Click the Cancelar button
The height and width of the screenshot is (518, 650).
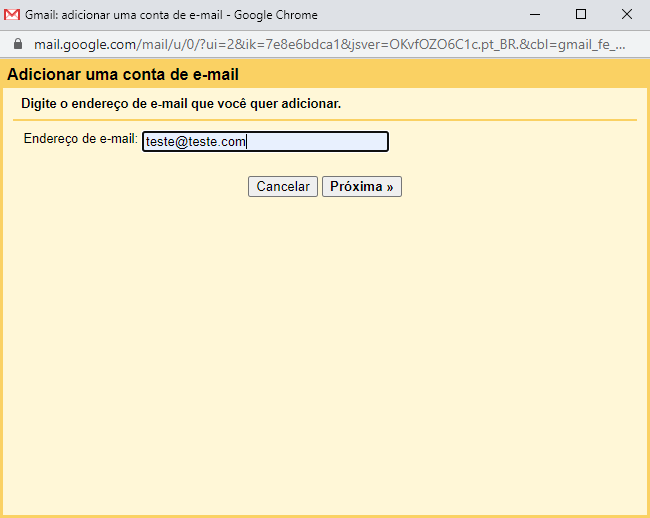[283, 187]
